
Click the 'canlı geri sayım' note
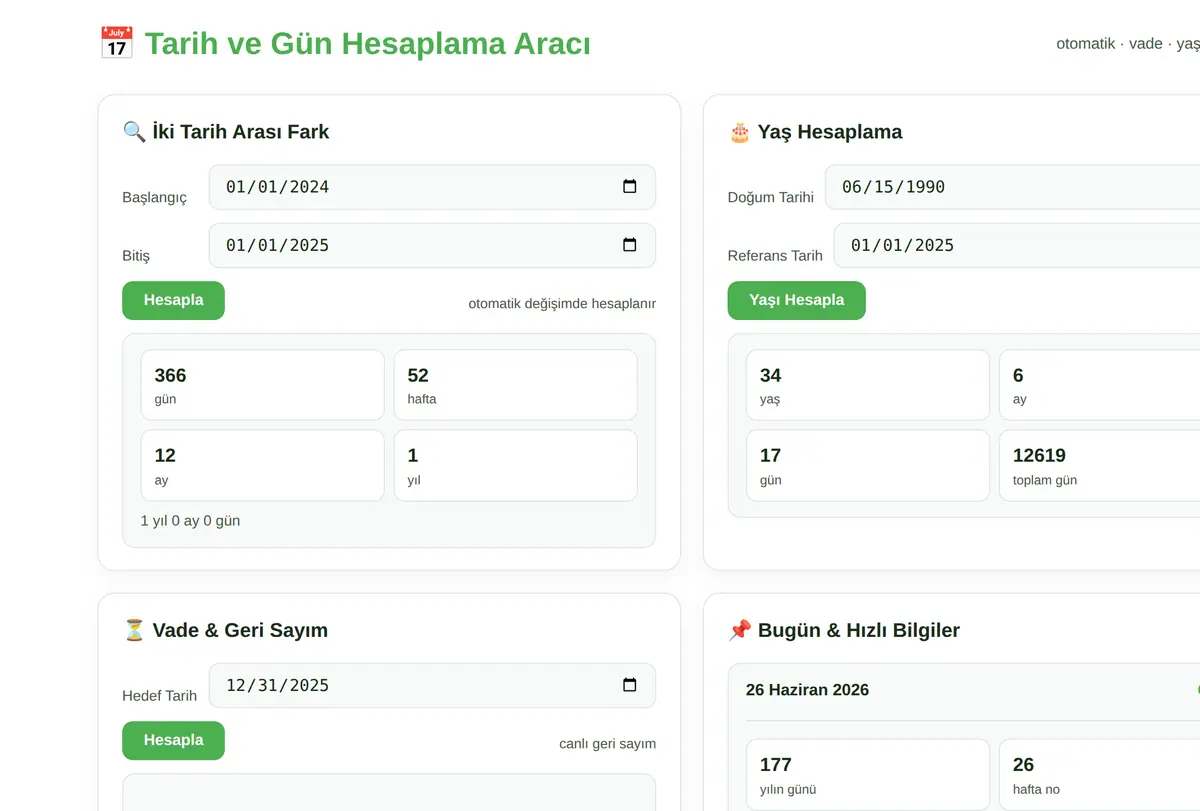click(x=608, y=744)
